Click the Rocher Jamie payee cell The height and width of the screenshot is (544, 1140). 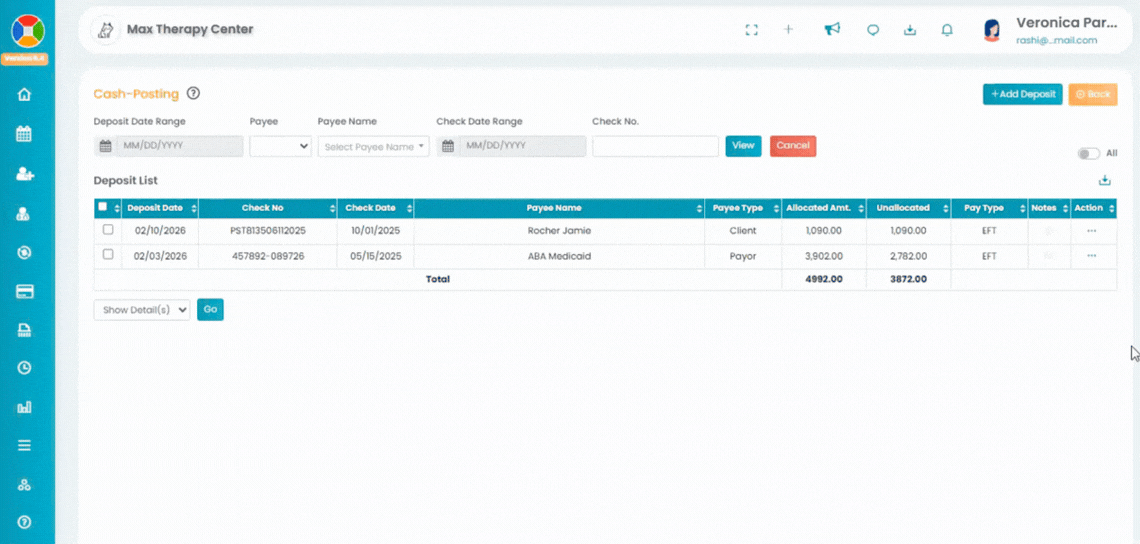[x=559, y=231]
